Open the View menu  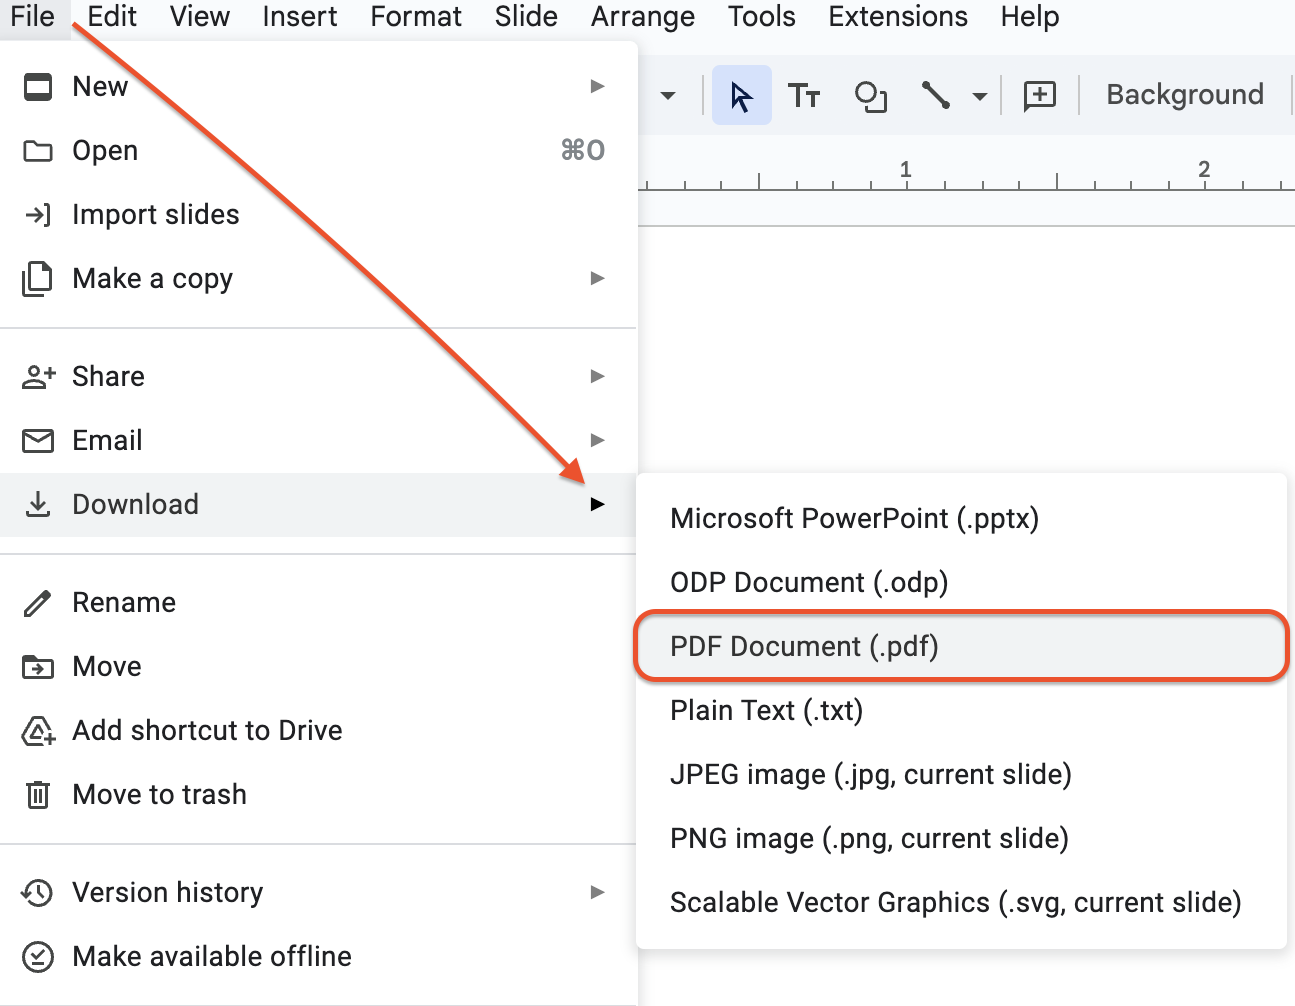(x=200, y=16)
